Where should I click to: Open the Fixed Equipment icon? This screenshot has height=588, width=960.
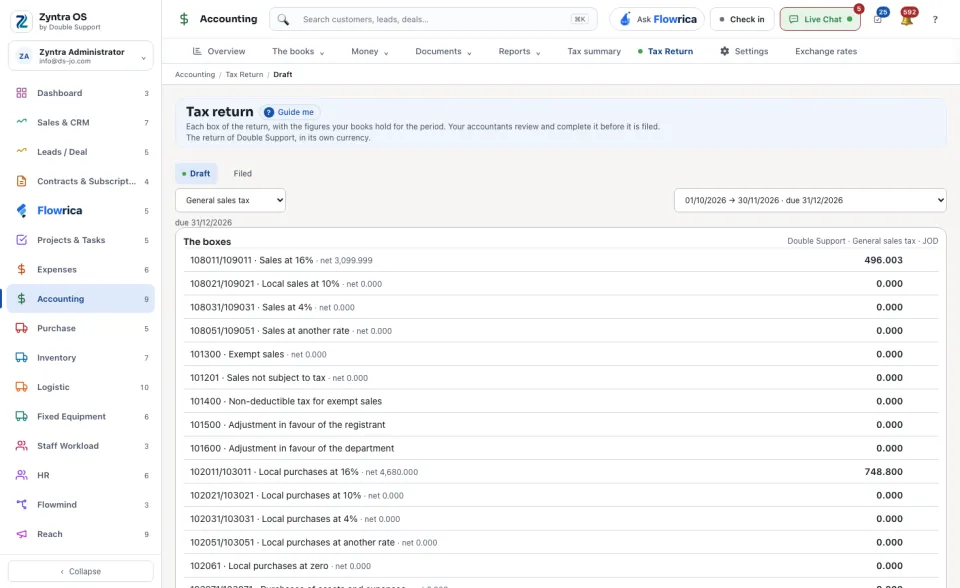[21, 416]
